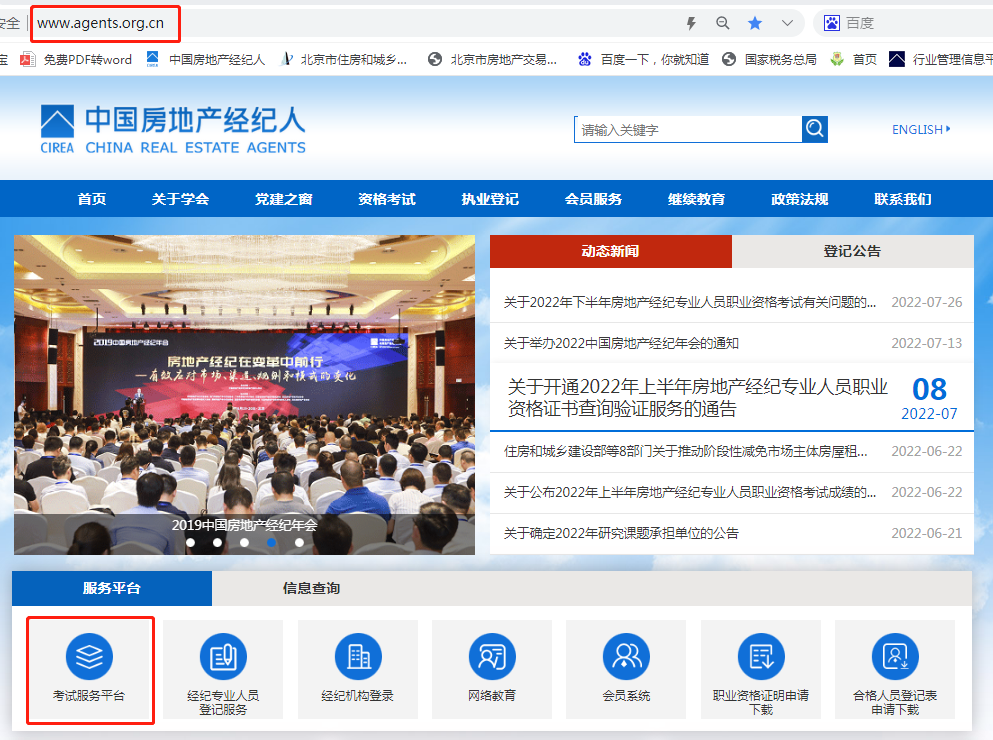Open the 资格考试 navigation menu
The width and height of the screenshot is (993, 740).
[x=387, y=199]
